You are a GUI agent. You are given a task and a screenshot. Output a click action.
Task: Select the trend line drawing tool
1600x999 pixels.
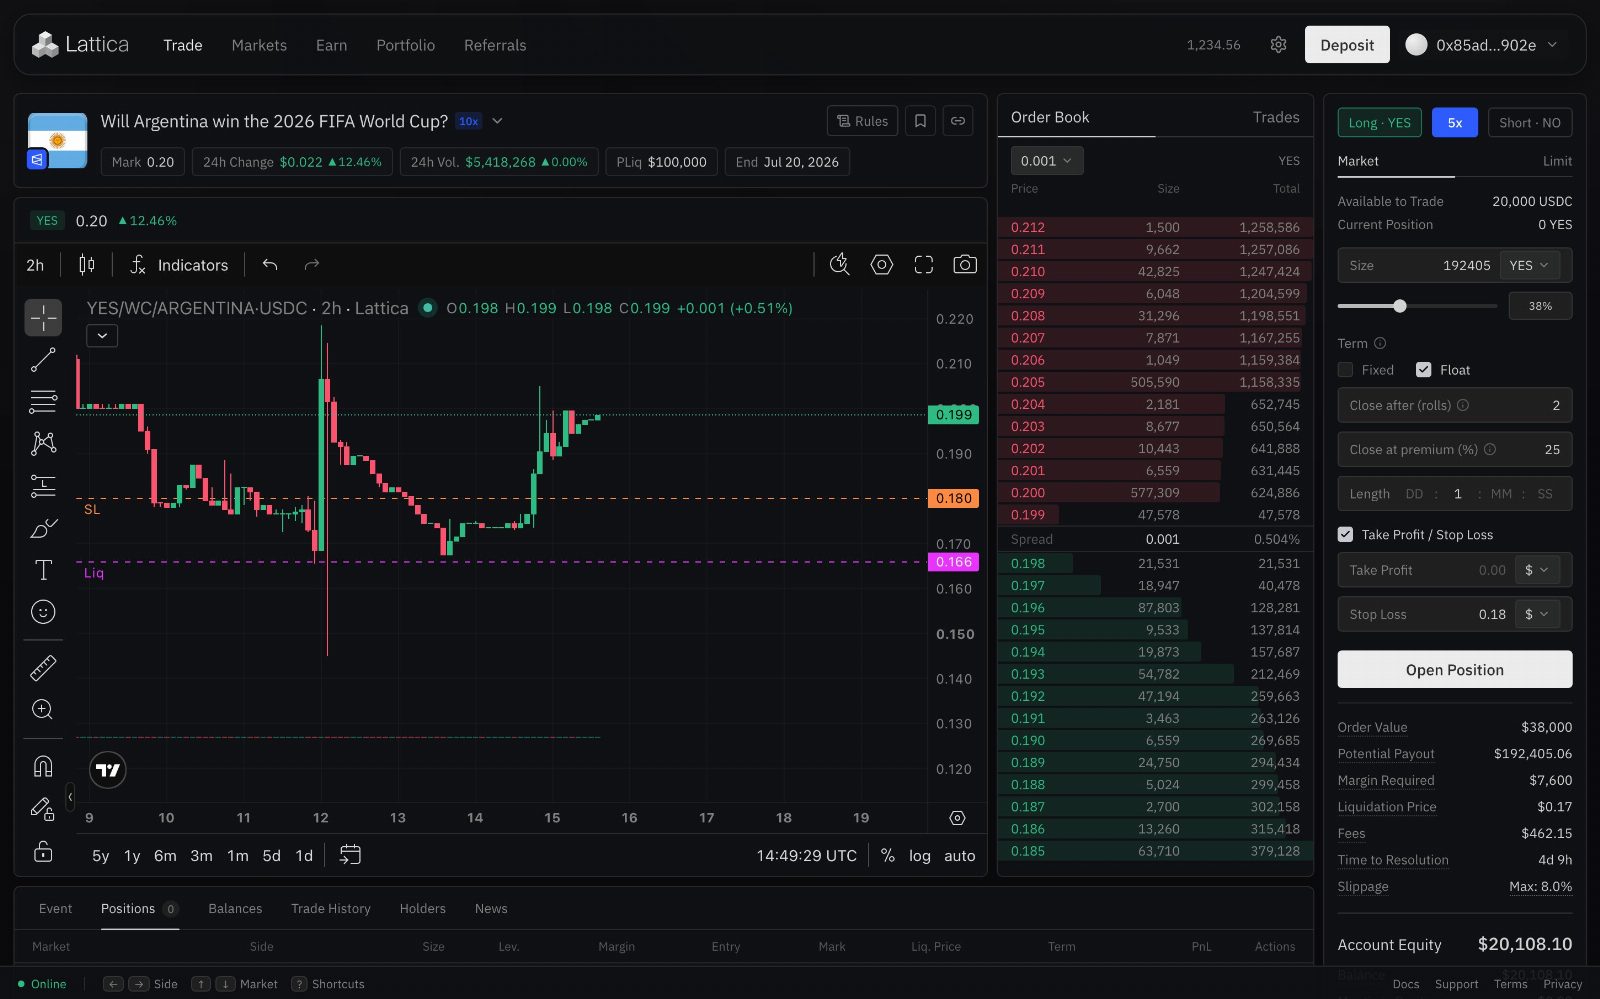pos(43,360)
